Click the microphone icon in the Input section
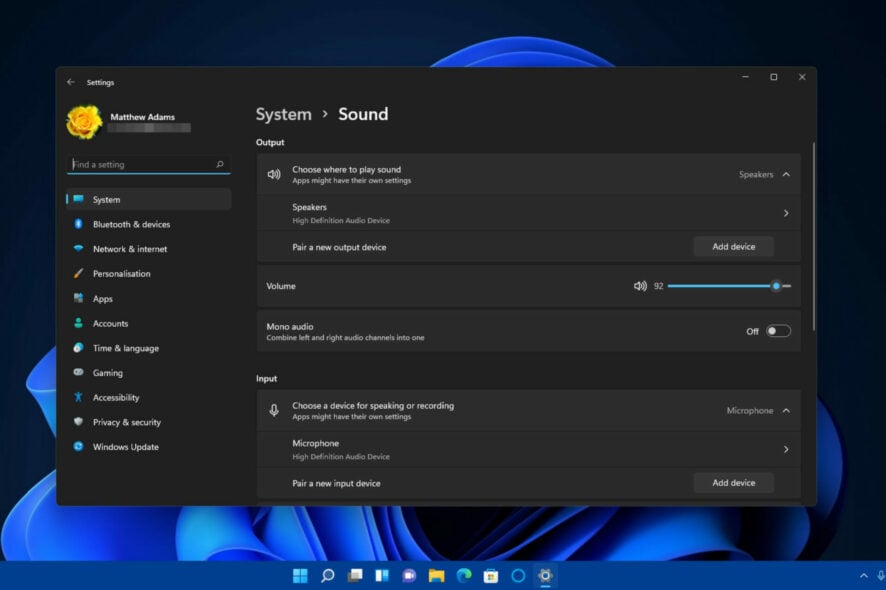The width and height of the screenshot is (886, 590). tap(271, 410)
